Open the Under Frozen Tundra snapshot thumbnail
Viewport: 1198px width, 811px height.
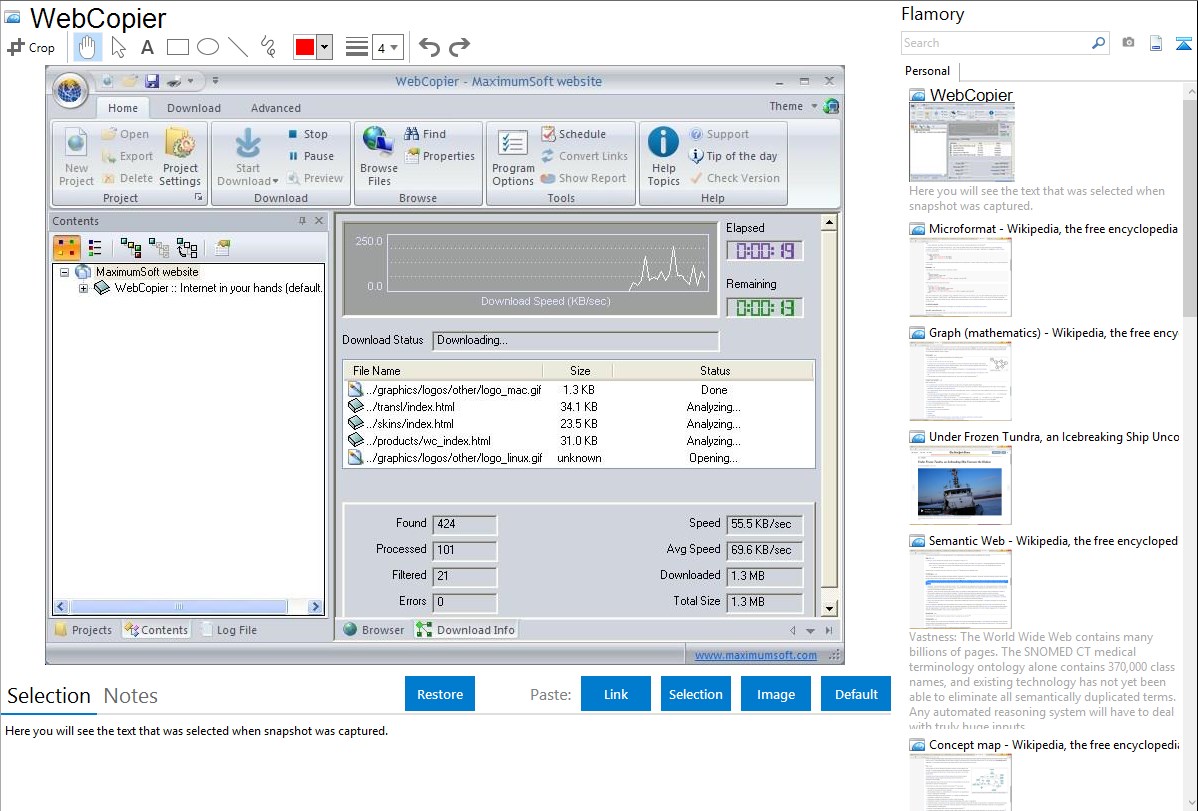960,485
